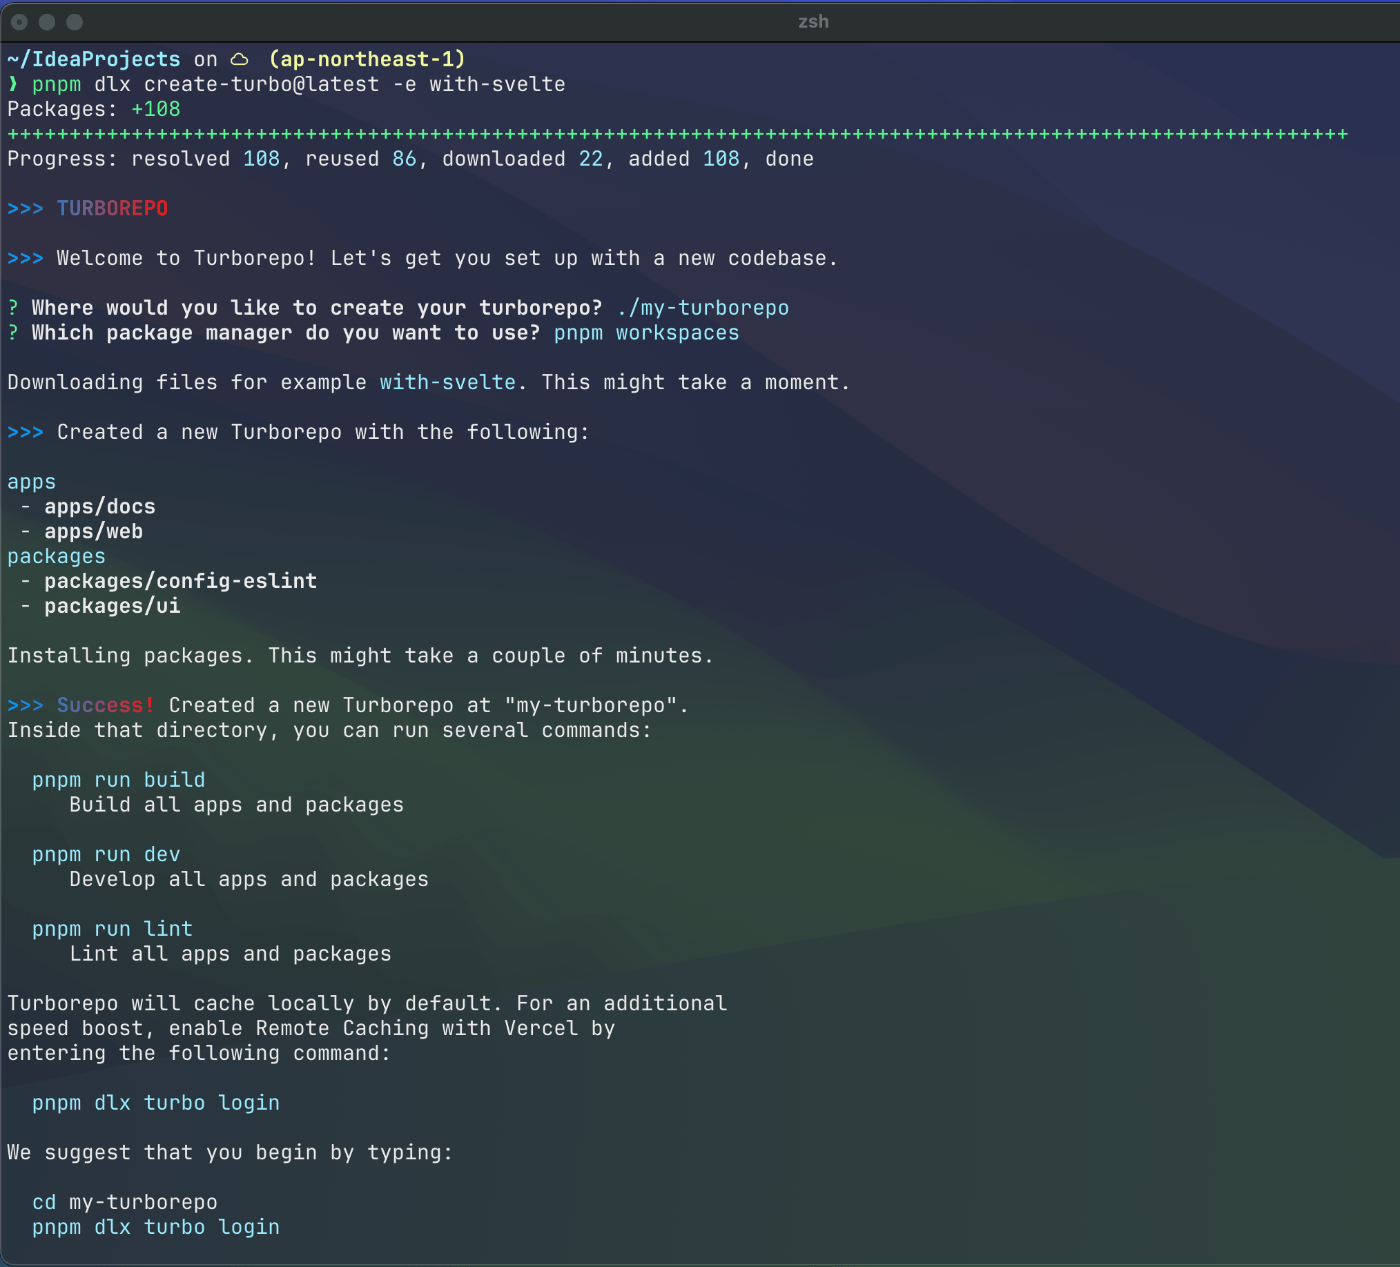Image resolution: width=1400 pixels, height=1267 pixels.
Task: Click the cd my-turborepo command
Action: pyautogui.click(x=125, y=1202)
